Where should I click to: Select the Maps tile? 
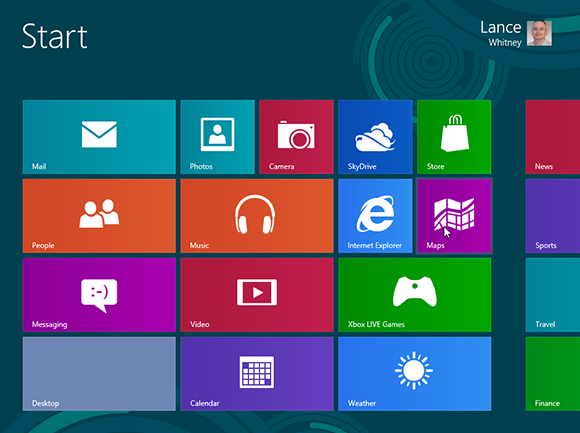(x=454, y=216)
